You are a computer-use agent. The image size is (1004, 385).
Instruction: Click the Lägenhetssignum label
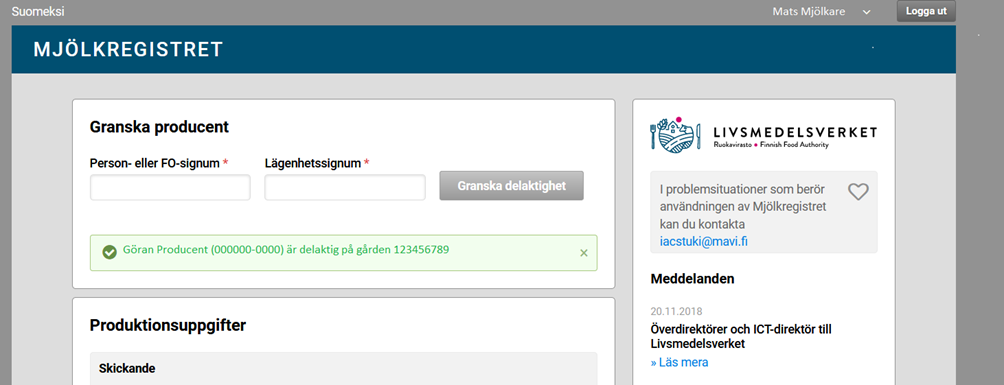317,163
